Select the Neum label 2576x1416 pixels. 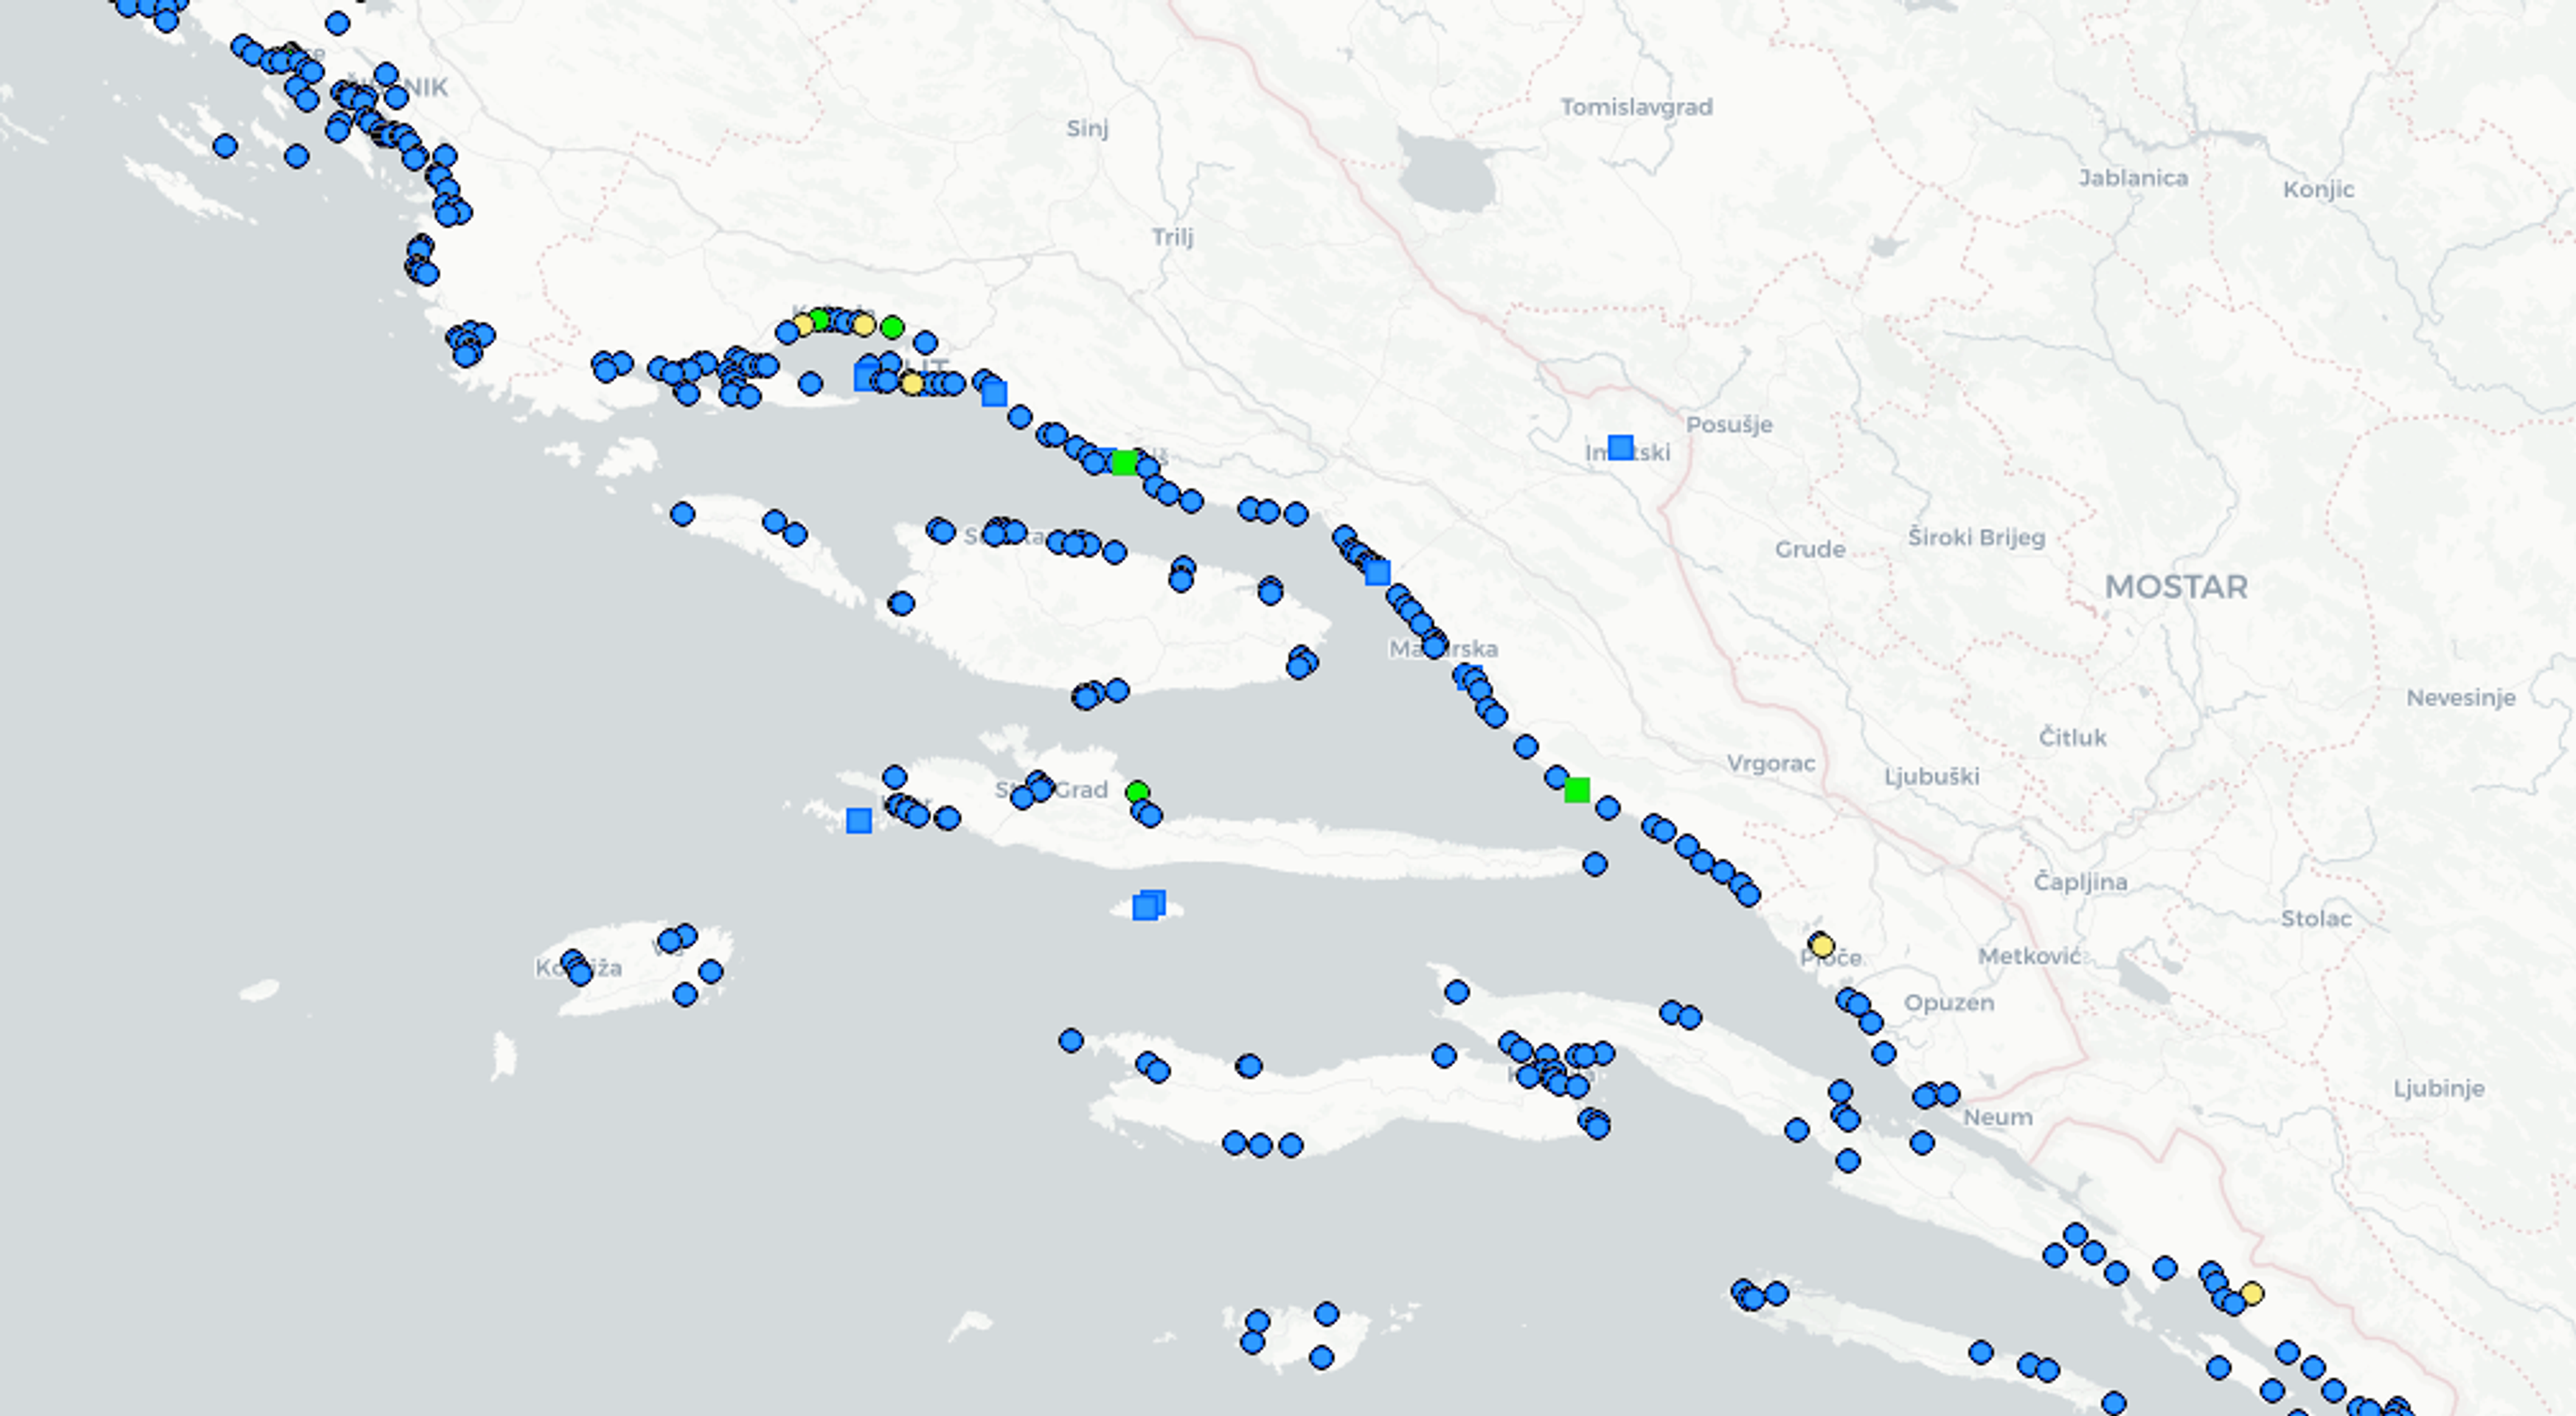[x=1997, y=1118]
